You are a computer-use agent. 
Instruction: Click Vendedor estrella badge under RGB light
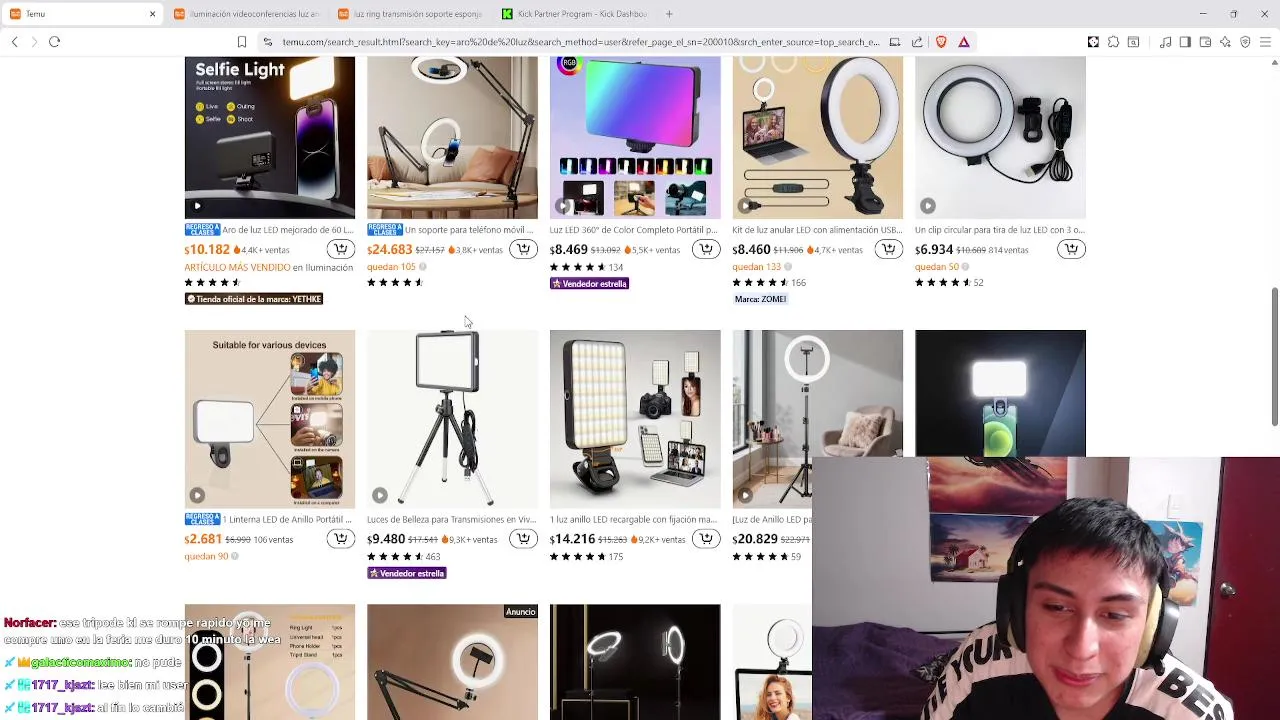pyautogui.click(x=589, y=284)
